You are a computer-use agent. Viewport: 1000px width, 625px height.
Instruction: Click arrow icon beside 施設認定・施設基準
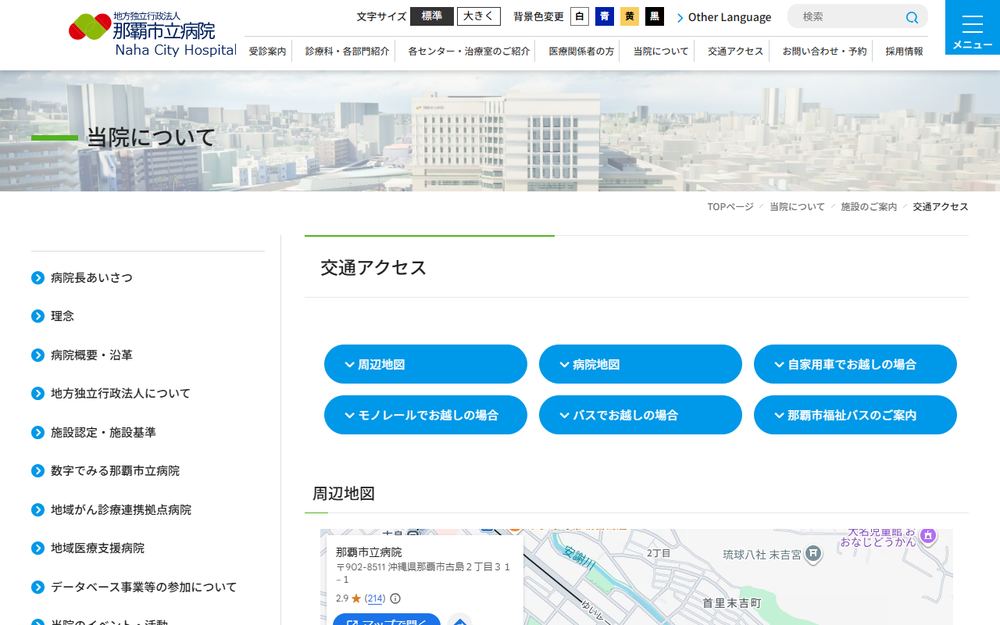click(38, 432)
